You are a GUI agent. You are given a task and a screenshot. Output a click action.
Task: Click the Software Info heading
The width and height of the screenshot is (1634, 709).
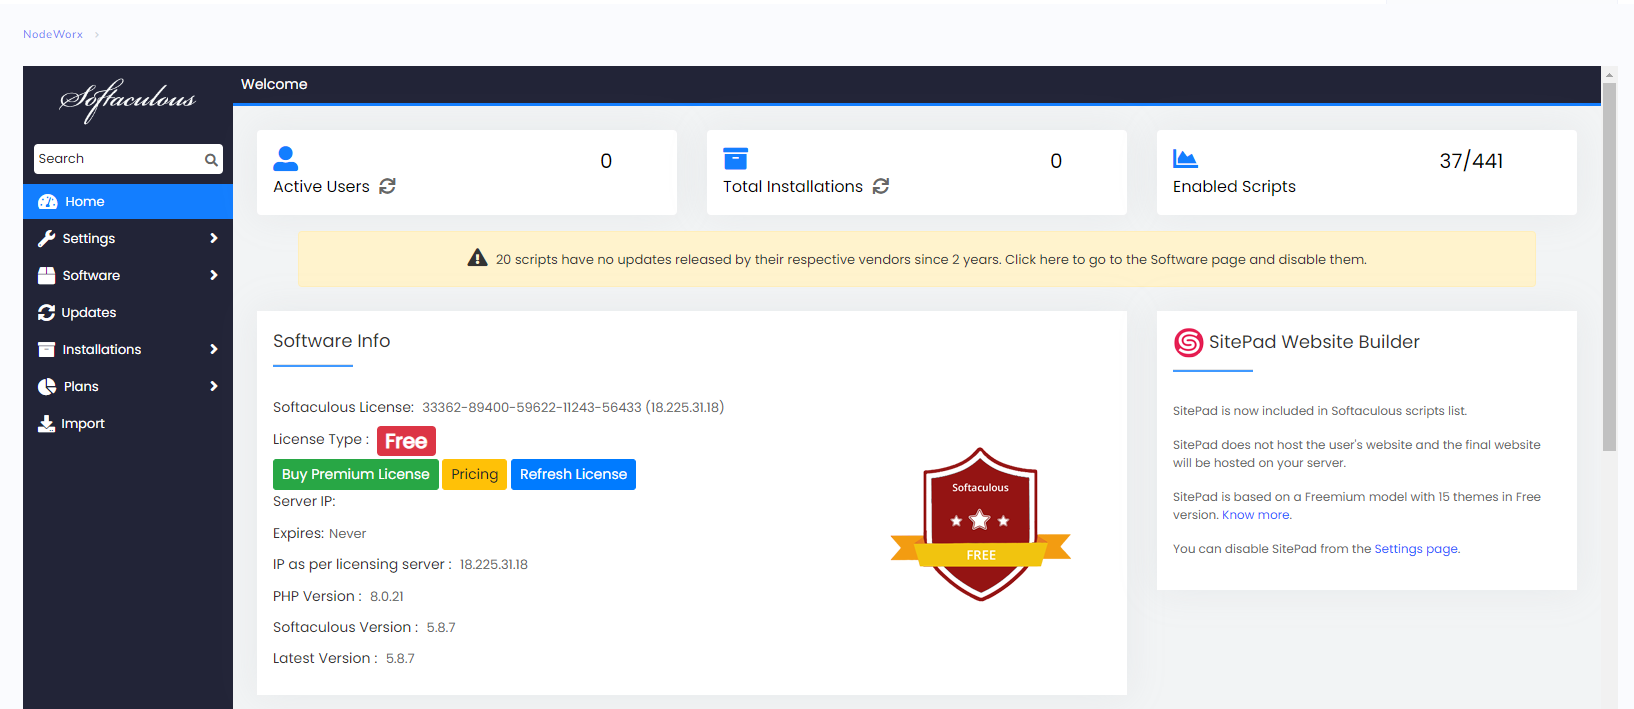(x=332, y=341)
